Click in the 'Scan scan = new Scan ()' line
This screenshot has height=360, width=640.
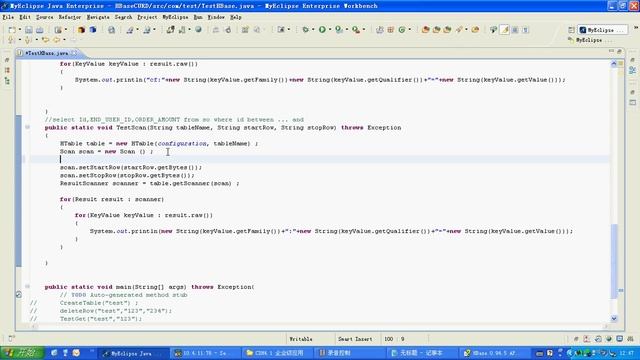(x=107, y=151)
